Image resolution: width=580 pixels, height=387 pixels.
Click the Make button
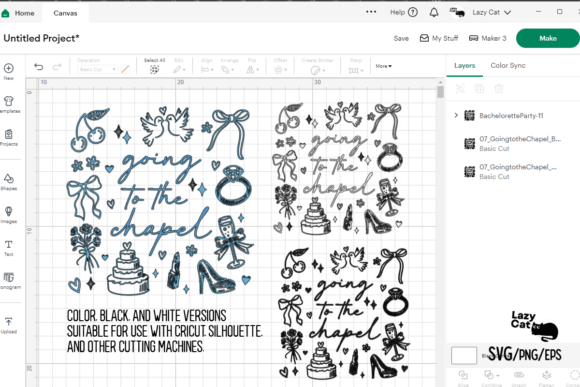548,38
